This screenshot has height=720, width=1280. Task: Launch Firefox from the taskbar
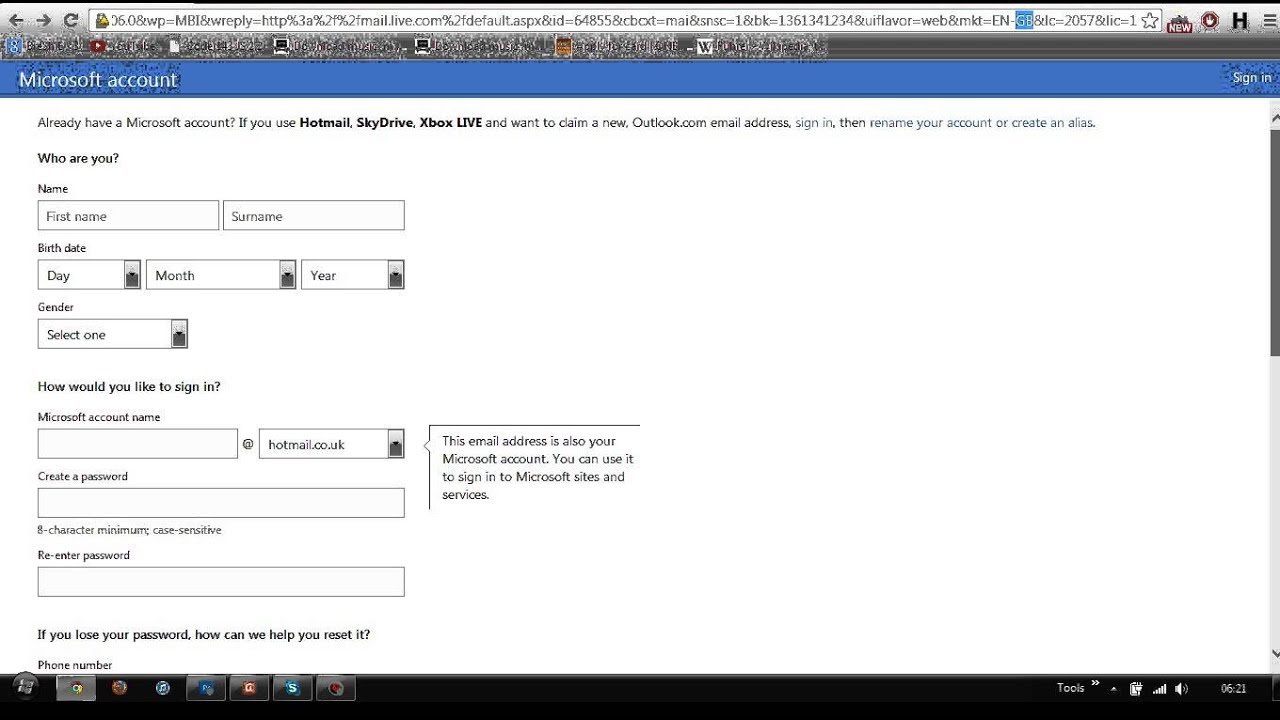(120, 688)
